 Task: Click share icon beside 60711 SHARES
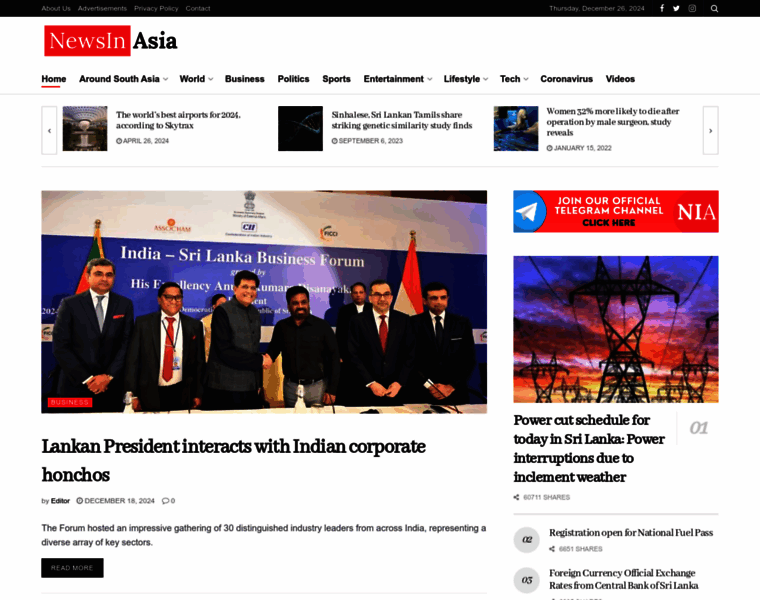(516, 497)
